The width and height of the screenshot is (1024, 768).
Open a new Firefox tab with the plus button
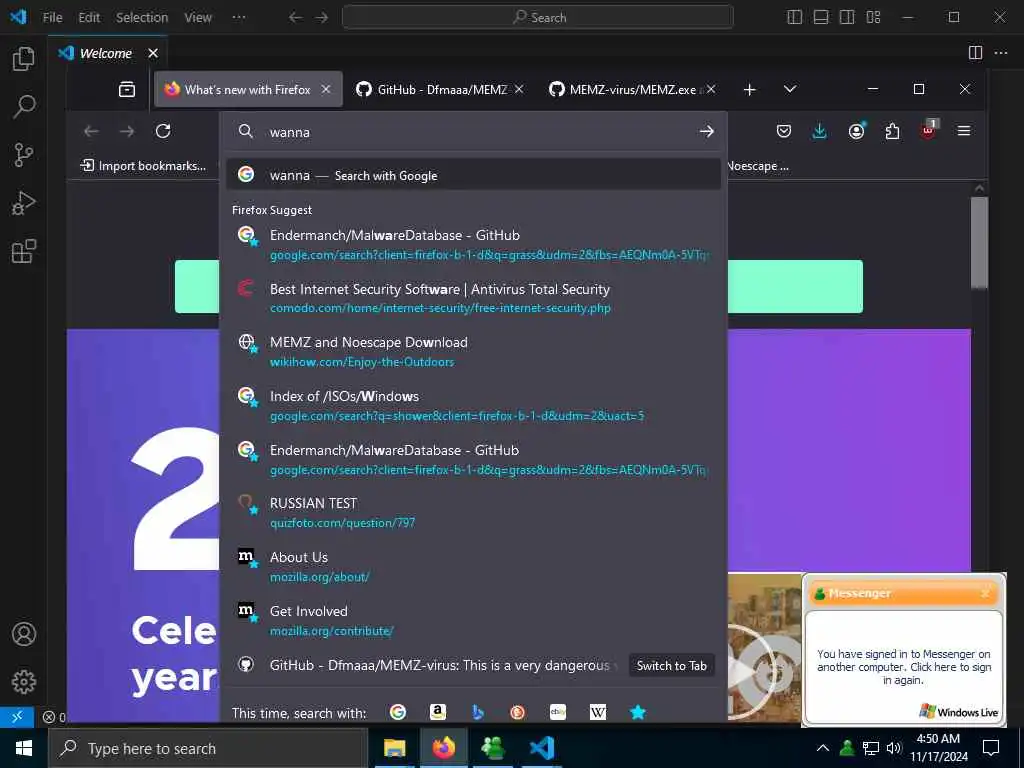(750, 89)
